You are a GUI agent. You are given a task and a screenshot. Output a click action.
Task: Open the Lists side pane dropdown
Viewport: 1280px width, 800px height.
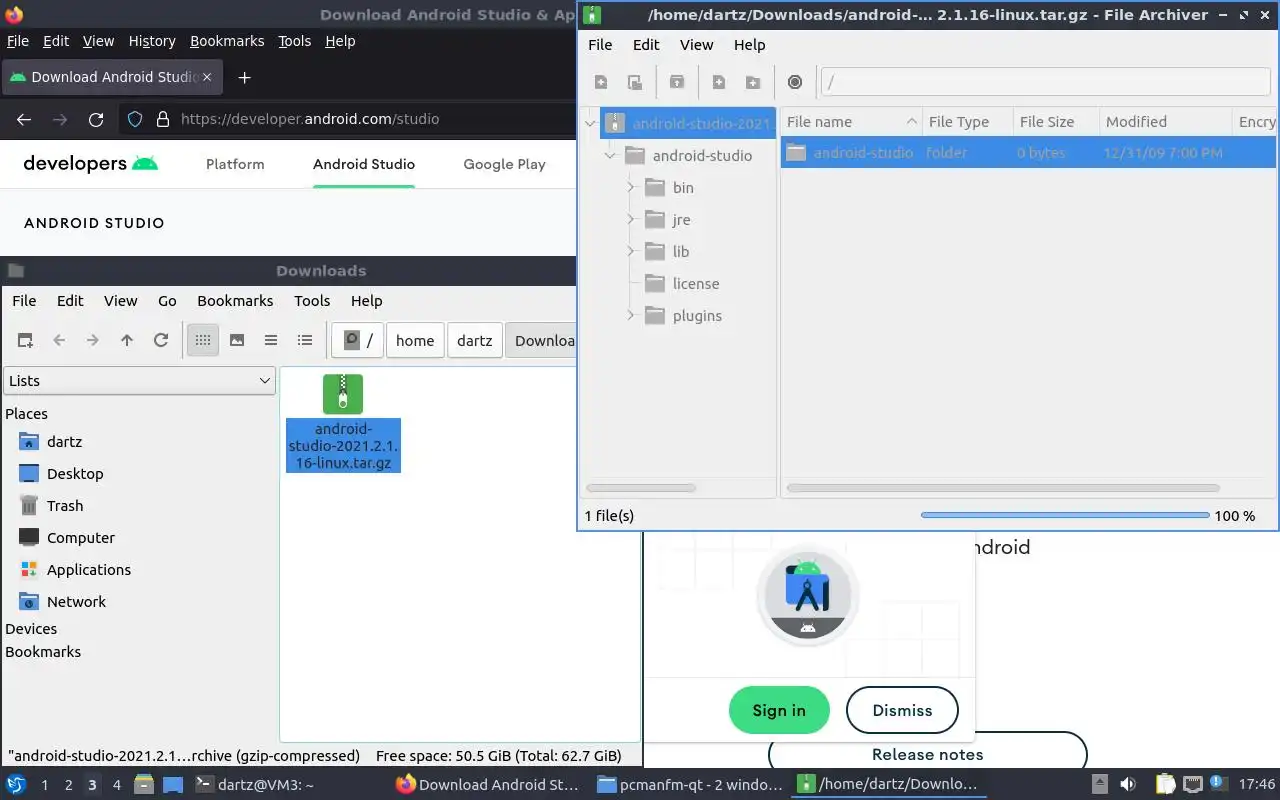tap(139, 380)
